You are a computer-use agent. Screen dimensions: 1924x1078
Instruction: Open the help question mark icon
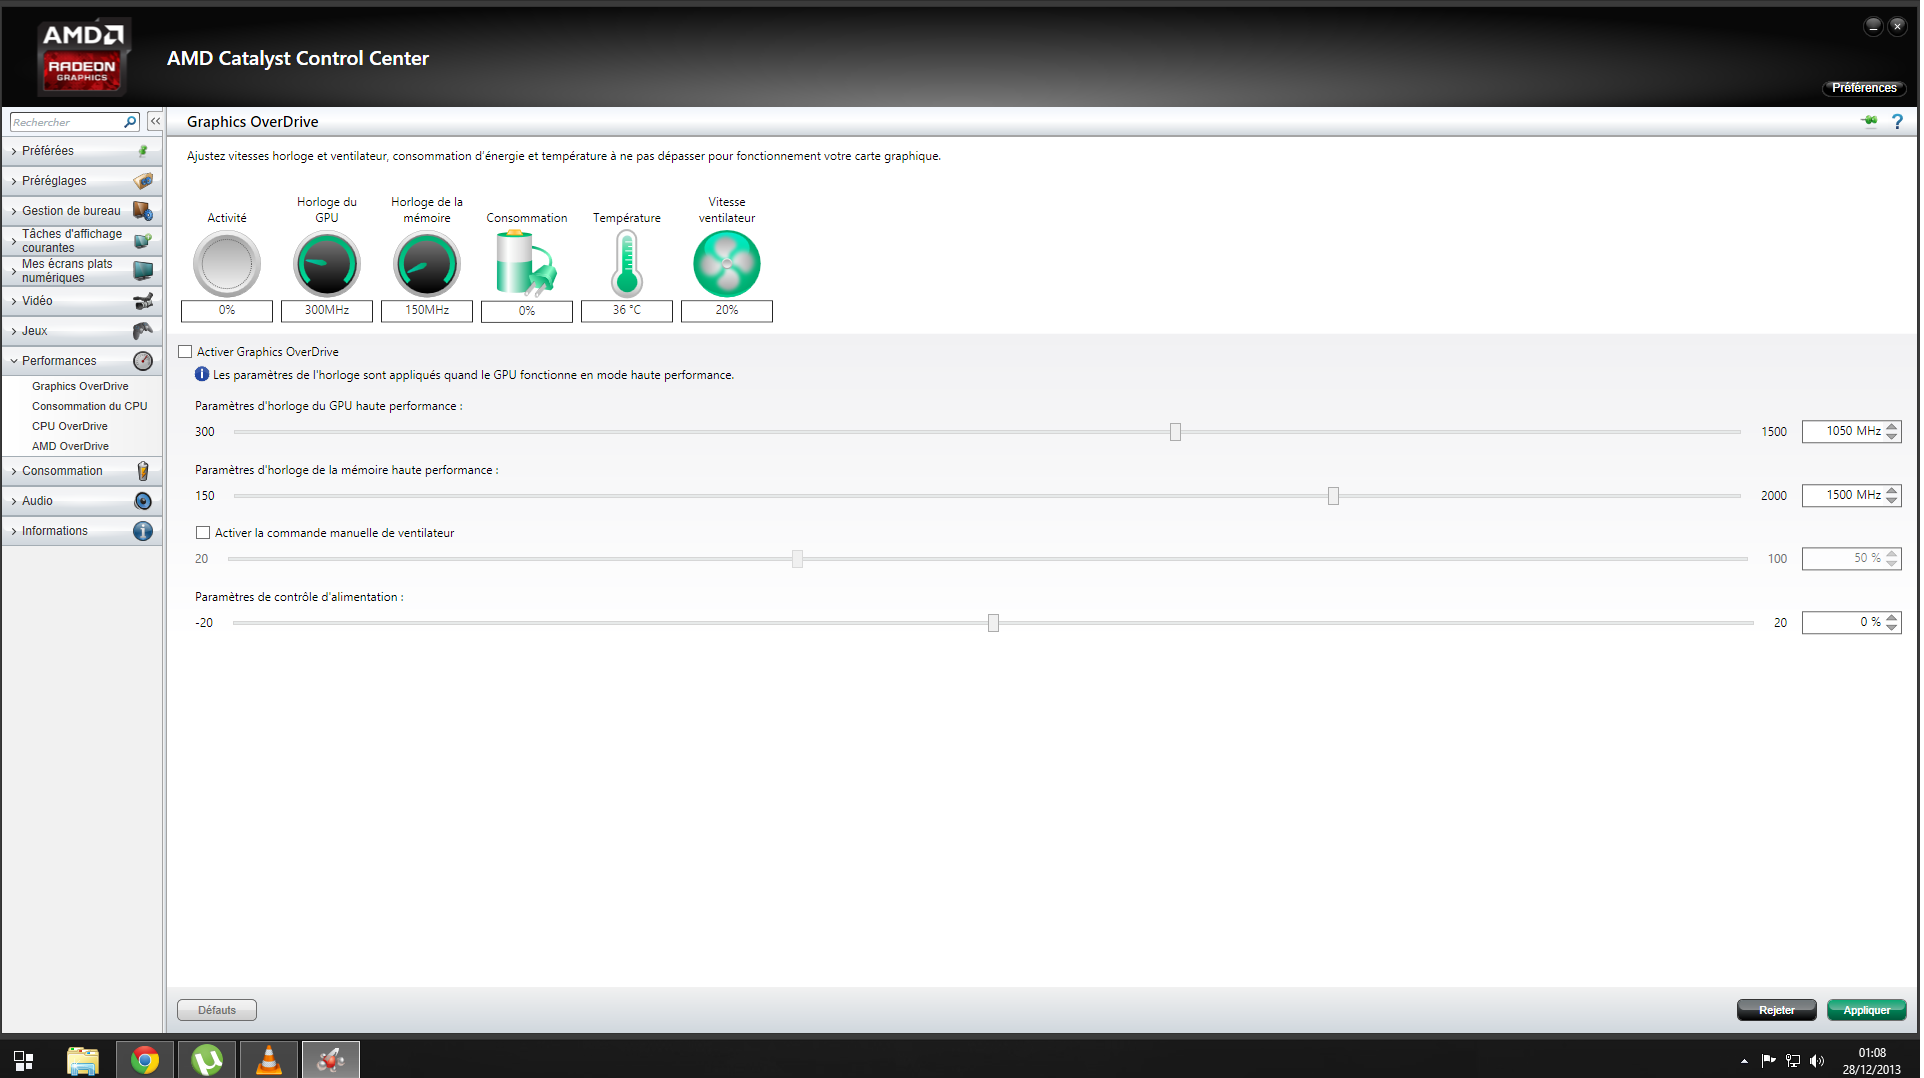tap(1897, 121)
